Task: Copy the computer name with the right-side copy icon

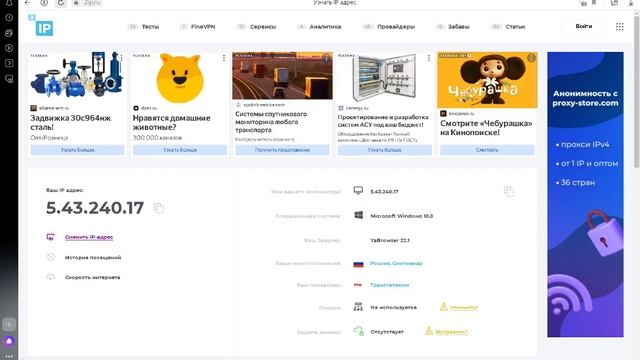Action: point(509,191)
